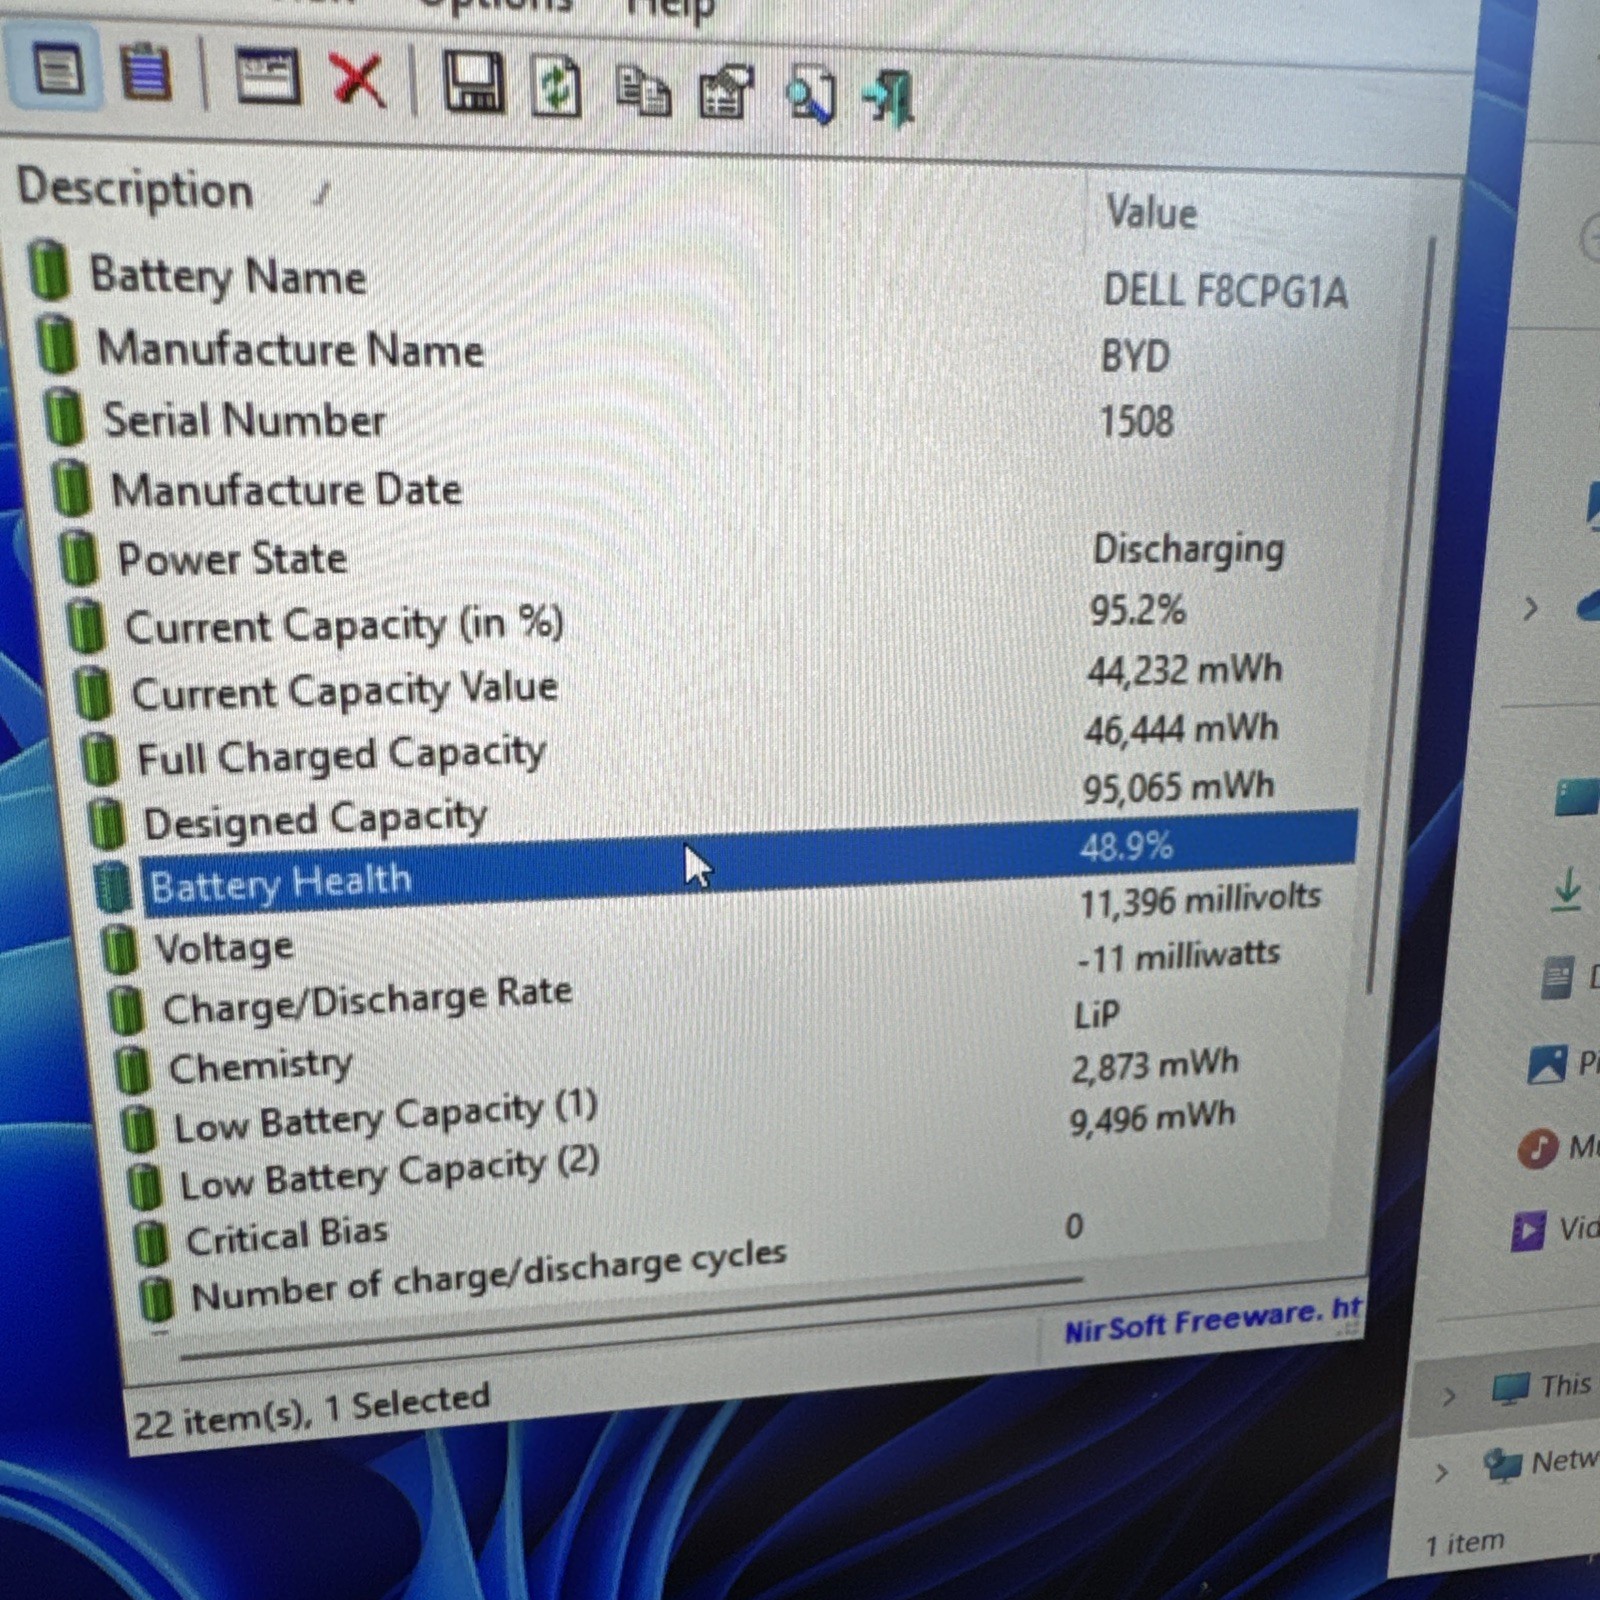
Task: Copy selected items using the toolbar copy icon
Action: click(642, 91)
